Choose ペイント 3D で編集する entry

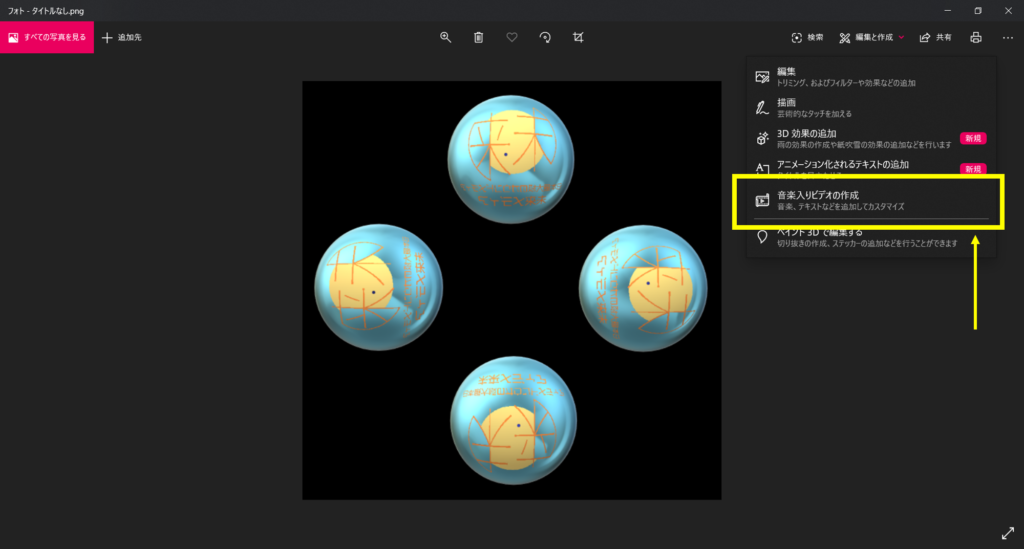coord(871,238)
